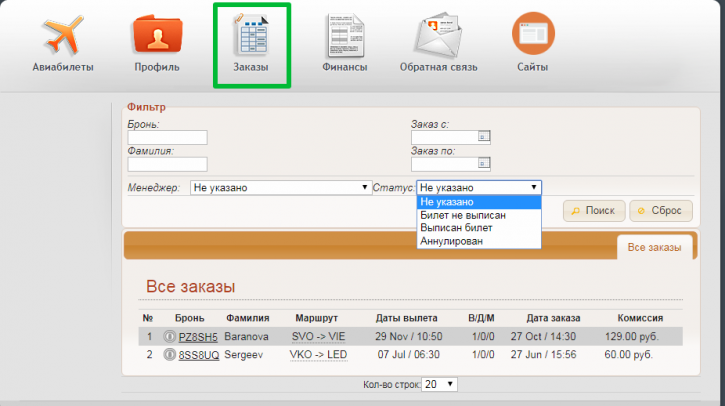The image size is (725, 406).
Task: Click the Дата заказа column header
Action: 553,318
